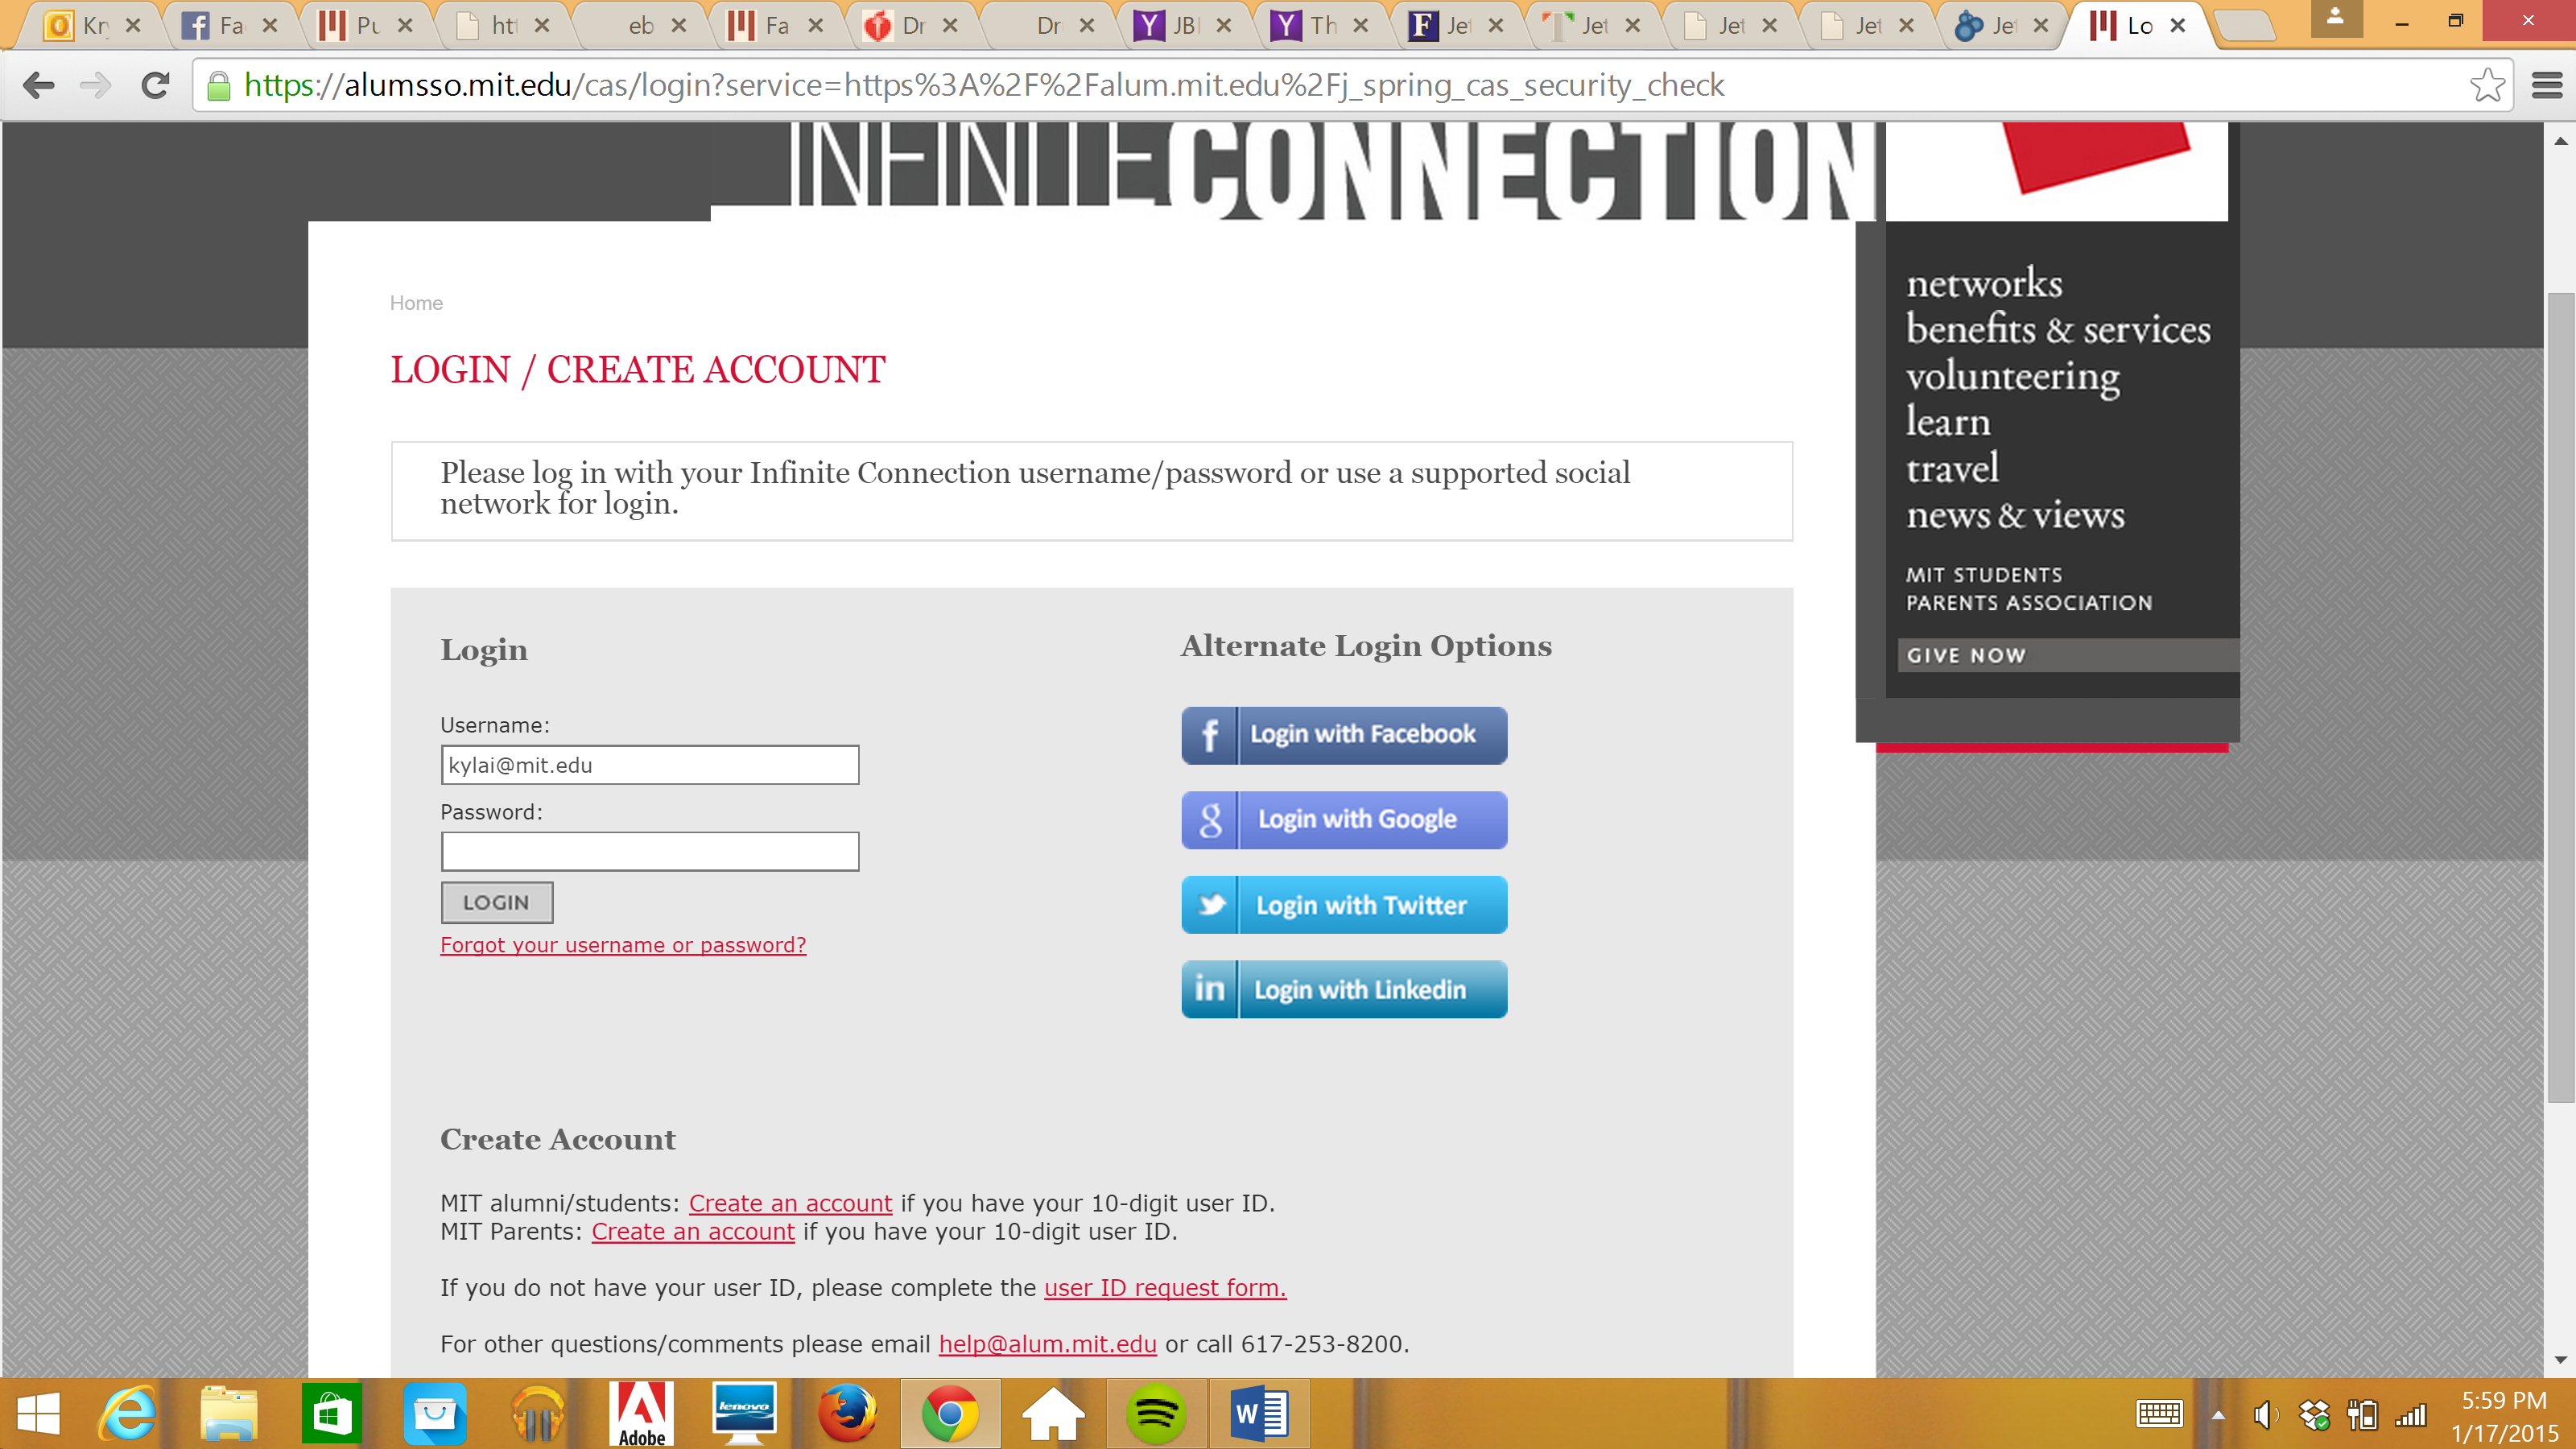Switch to the 'eb' tab
Image resolution: width=2576 pixels, height=1449 pixels.
(x=639, y=25)
